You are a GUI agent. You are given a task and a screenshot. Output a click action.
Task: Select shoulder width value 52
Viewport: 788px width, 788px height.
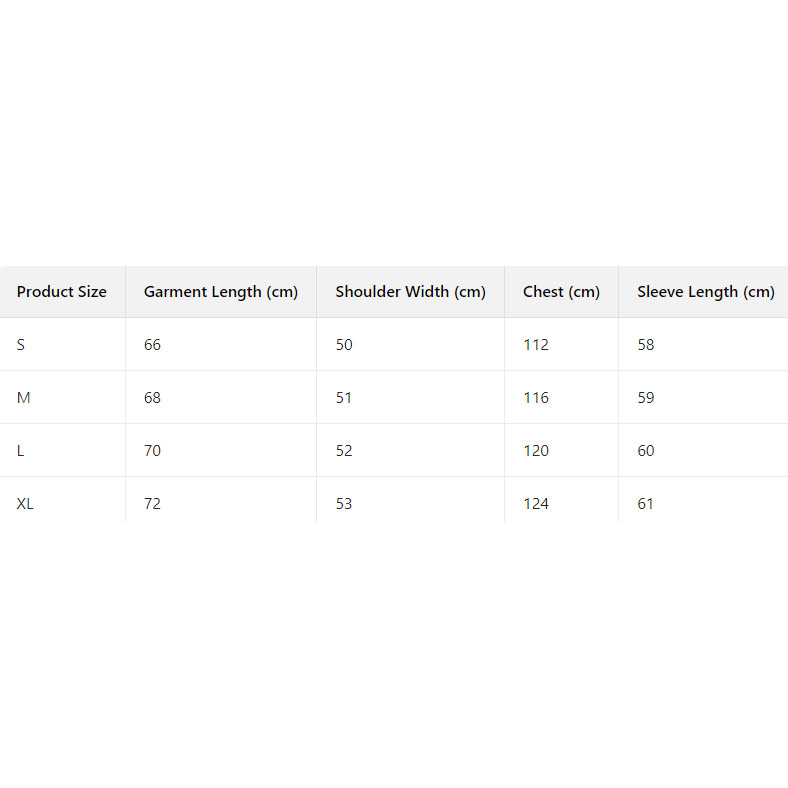(344, 451)
